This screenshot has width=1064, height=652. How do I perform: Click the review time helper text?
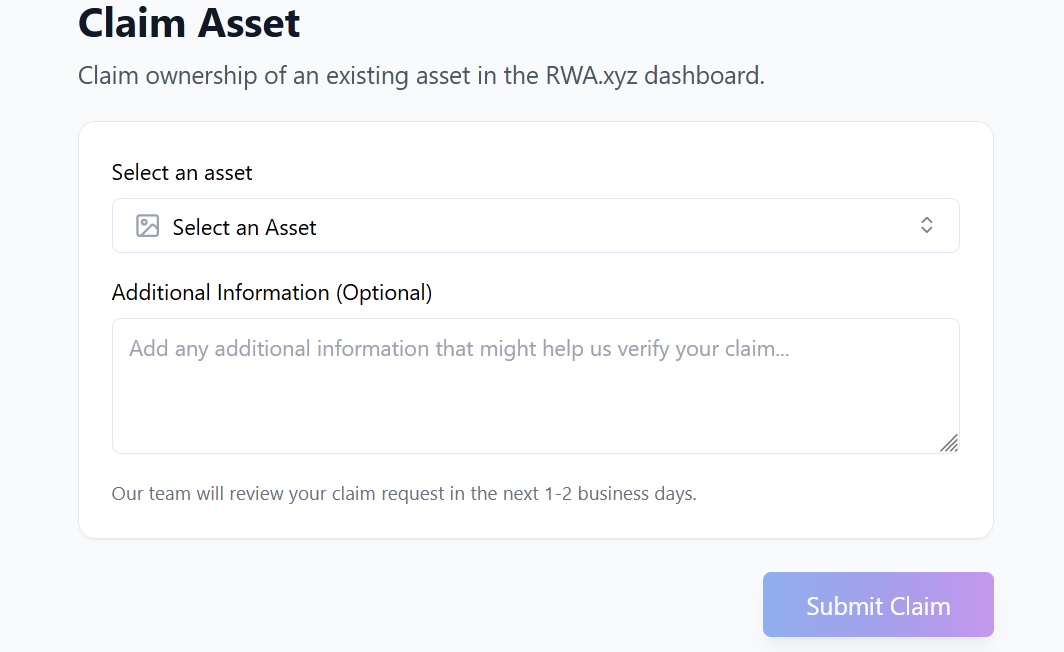[404, 494]
